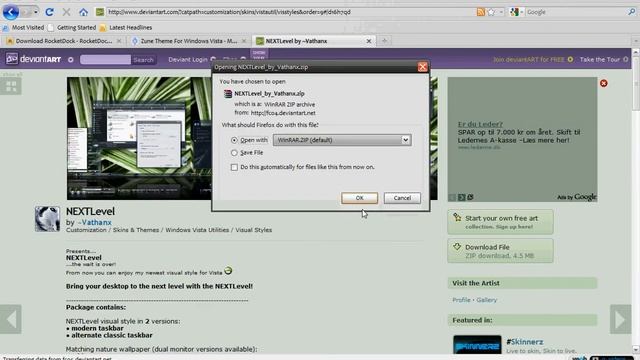Image resolution: width=640 pixels, height=360 pixels.
Task: Close the advertisement with the red X icon
Action: point(604,83)
